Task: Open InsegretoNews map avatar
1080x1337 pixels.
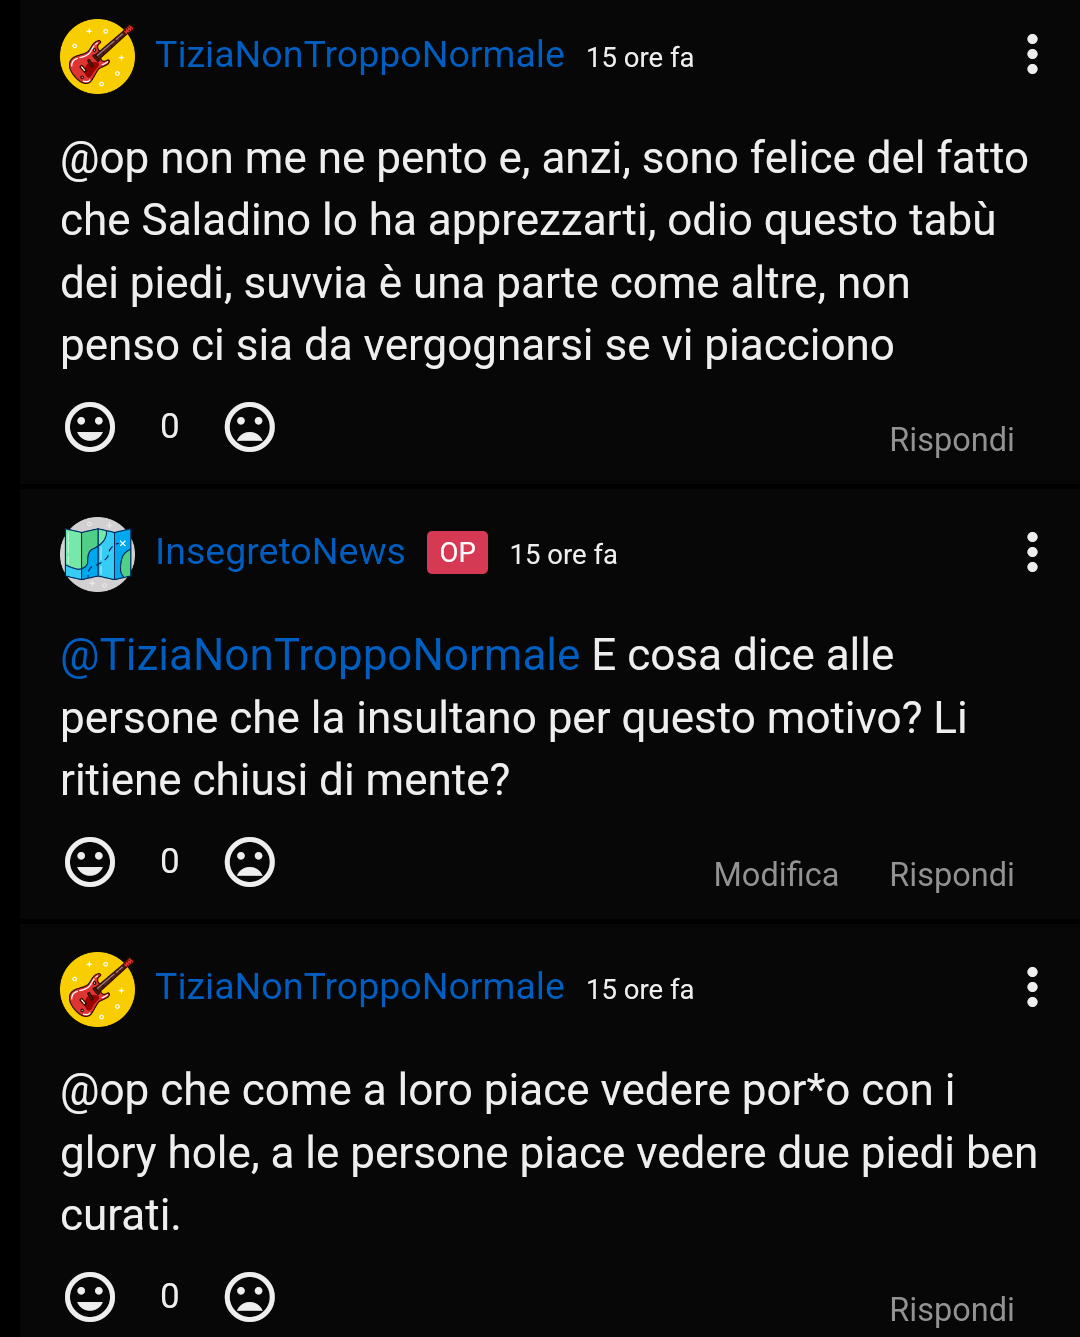Action: (x=98, y=554)
